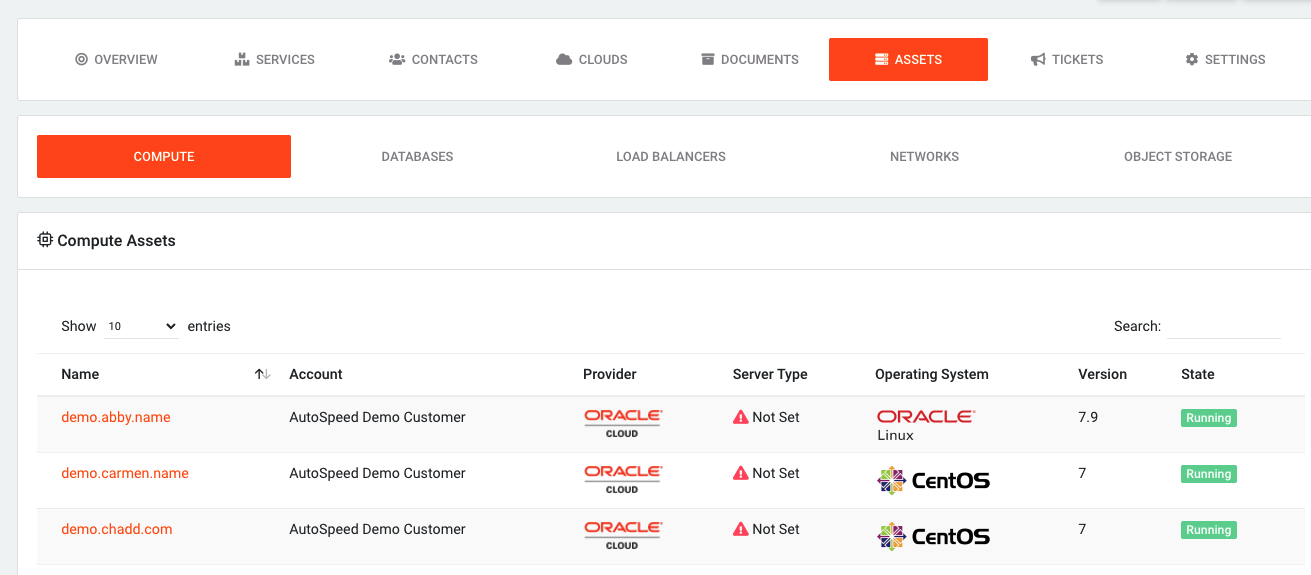Click the warning icon in demo.carmen.name row
Viewport: 1311px width, 575px height.
(x=741, y=473)
